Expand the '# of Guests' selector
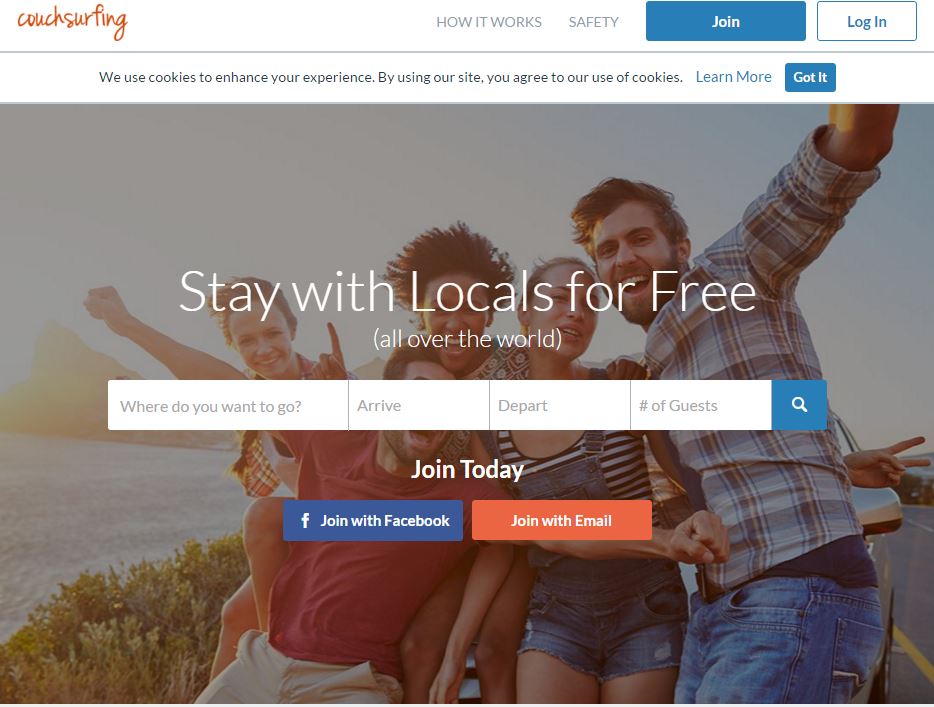Viewport: 934px width, 707px height. (x=701, y=405)
